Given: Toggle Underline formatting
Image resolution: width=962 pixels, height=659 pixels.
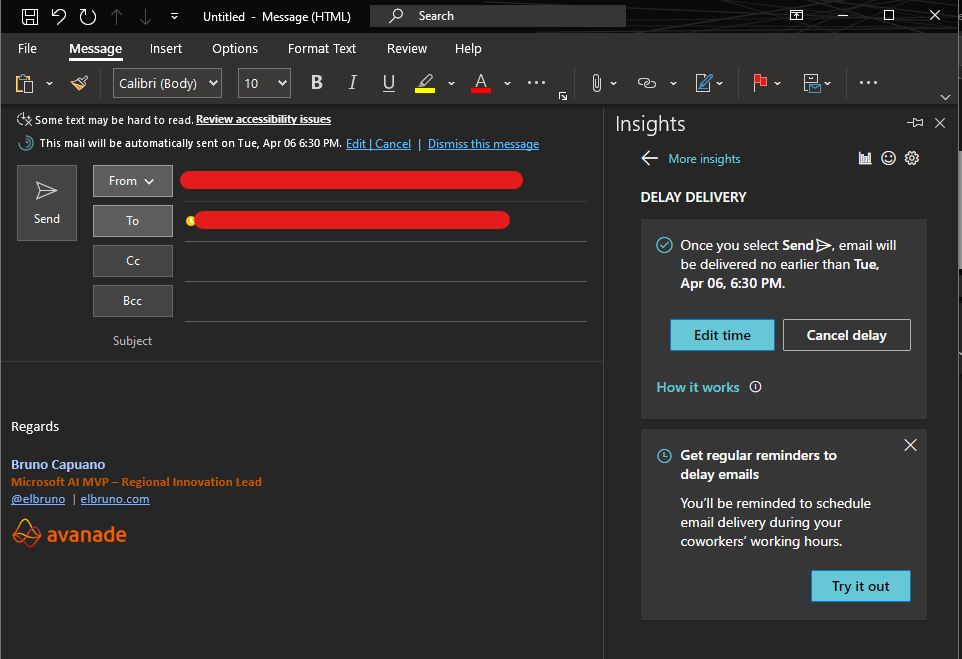Looking at the screenshot, I should (x=389, y=83).
